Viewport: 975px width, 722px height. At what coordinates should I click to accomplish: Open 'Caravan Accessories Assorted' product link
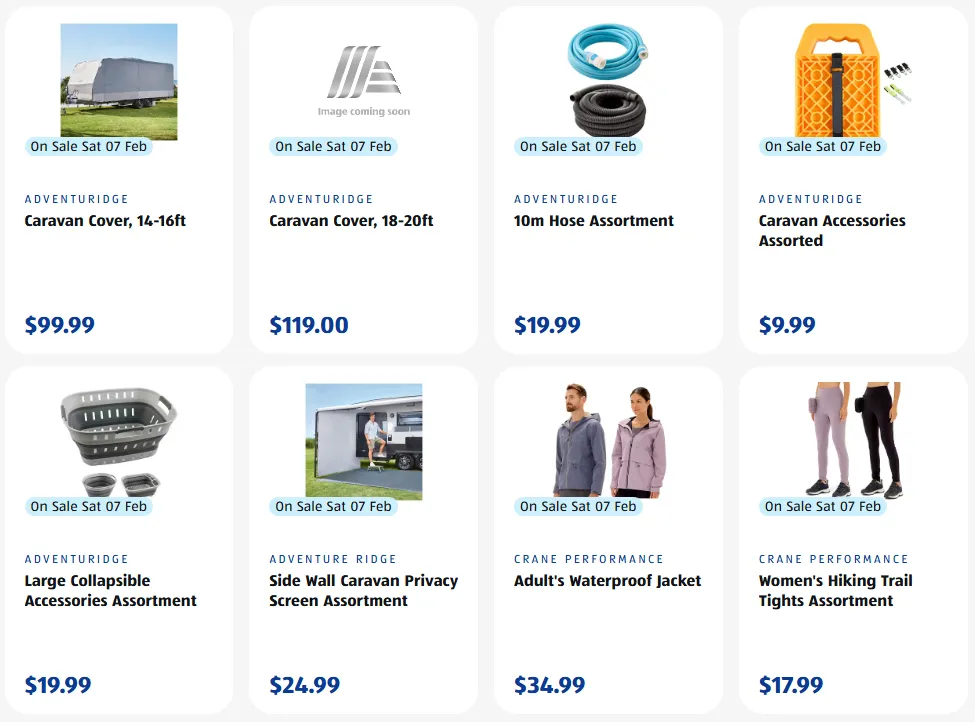832,231
